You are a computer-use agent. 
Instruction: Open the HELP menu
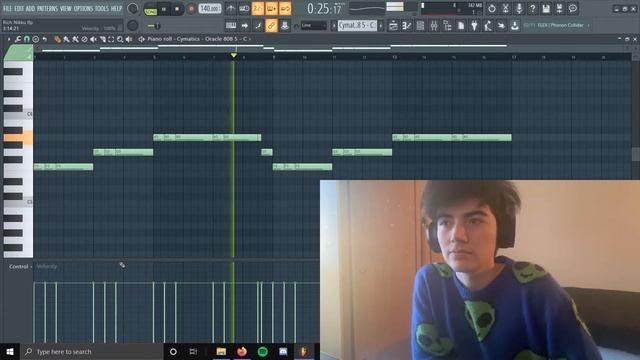[x=116, y=9]
